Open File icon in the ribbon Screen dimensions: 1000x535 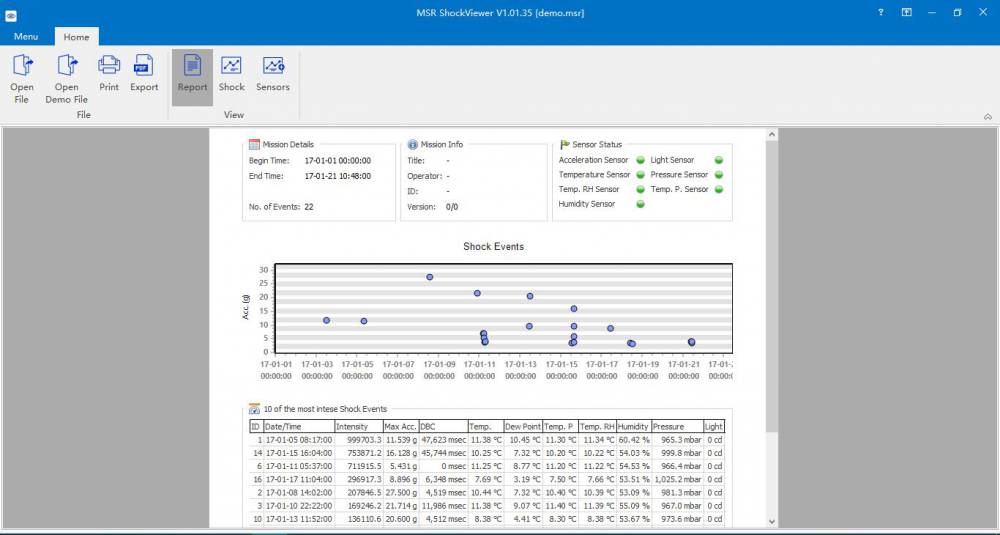click(22, 65)
